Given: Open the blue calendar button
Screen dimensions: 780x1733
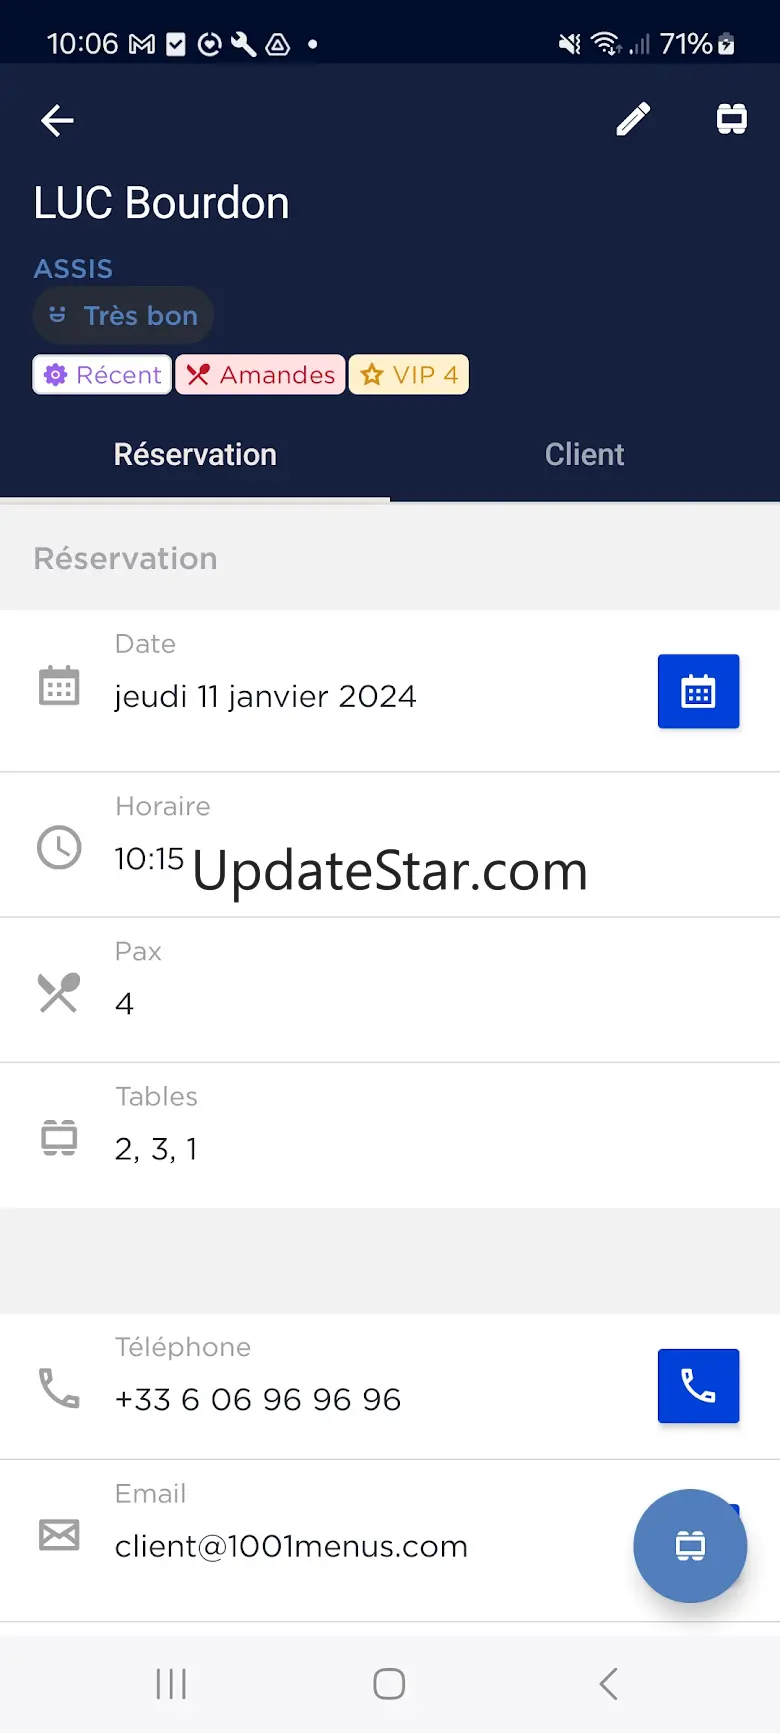Looking at the screenshot, I should coord(698,691).
